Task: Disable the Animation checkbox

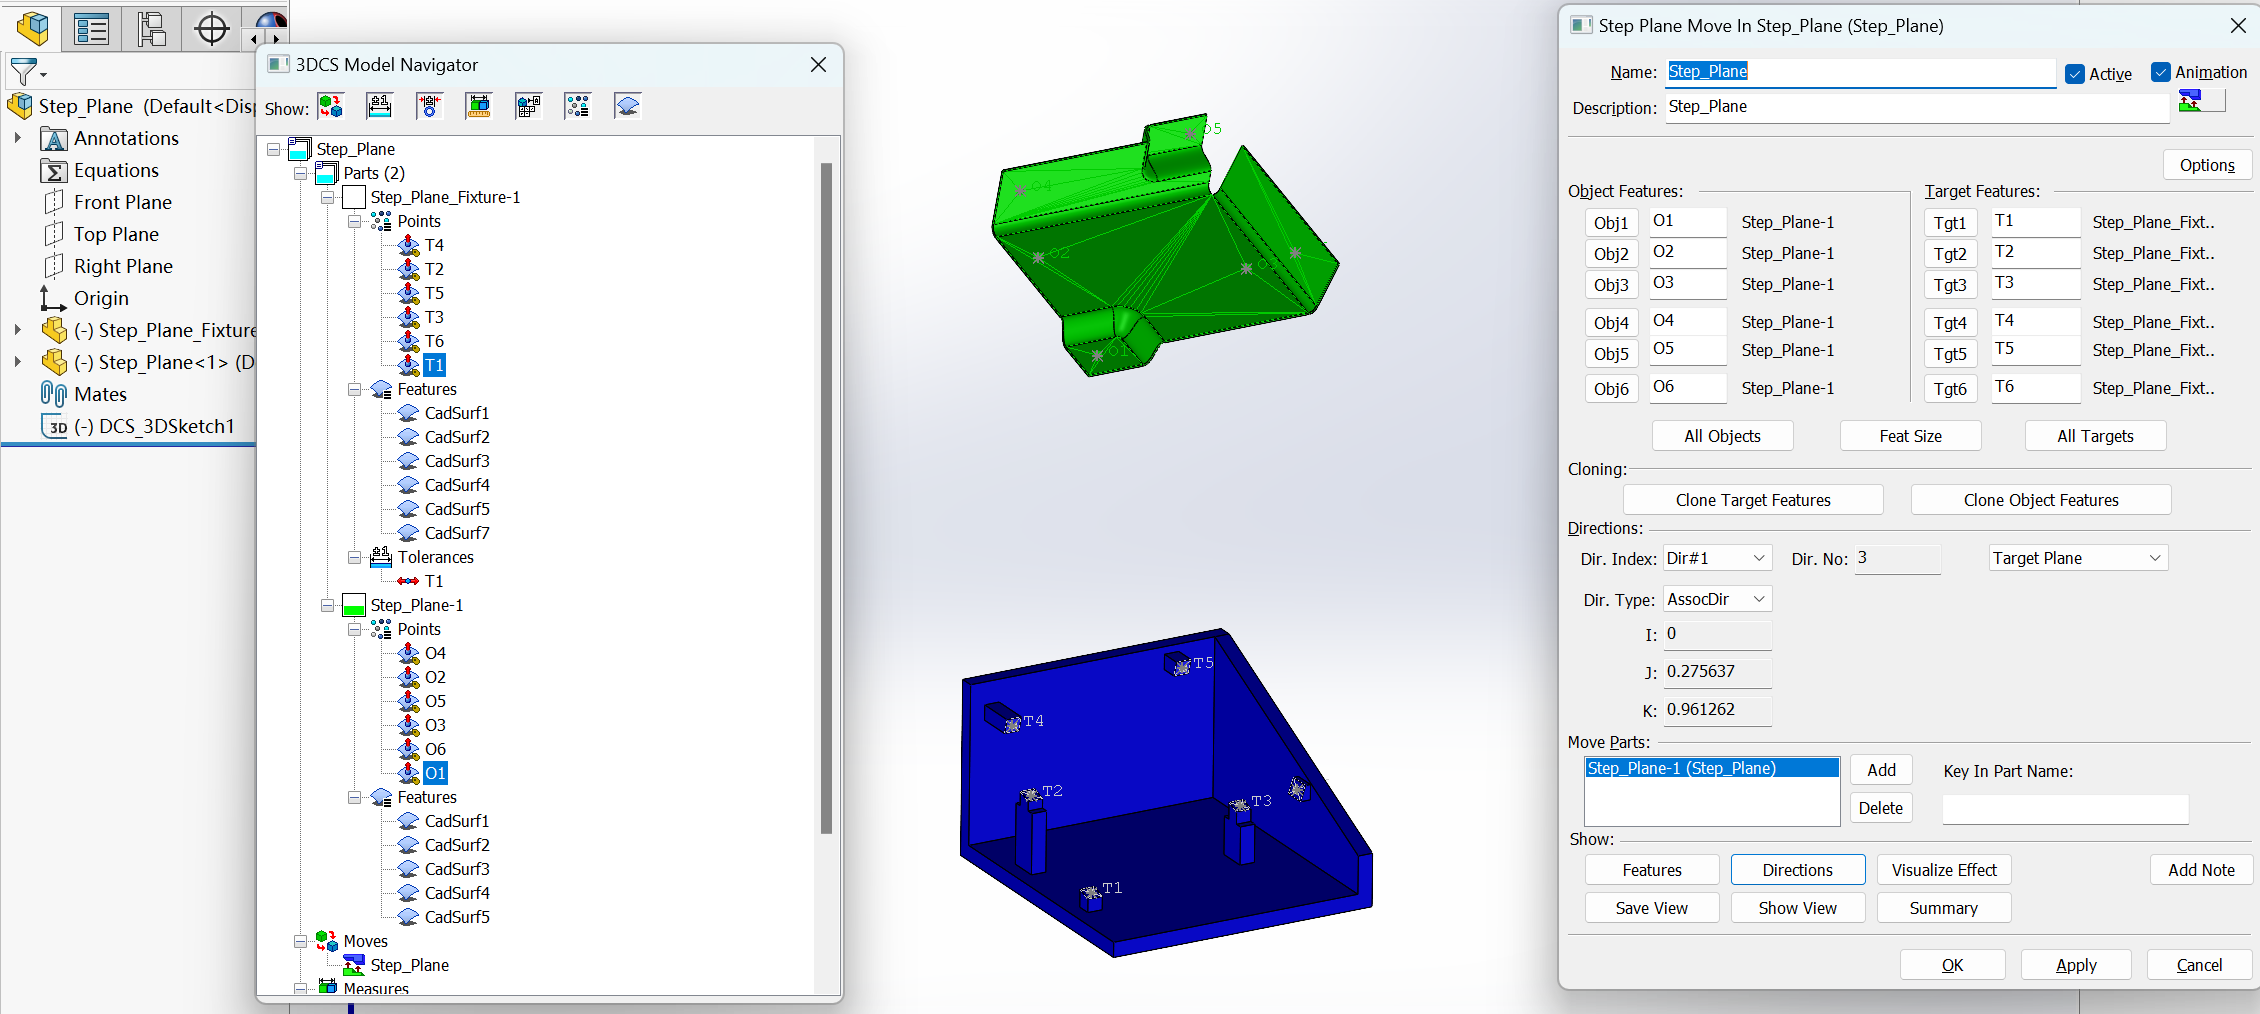Action: pos(2162,72)
